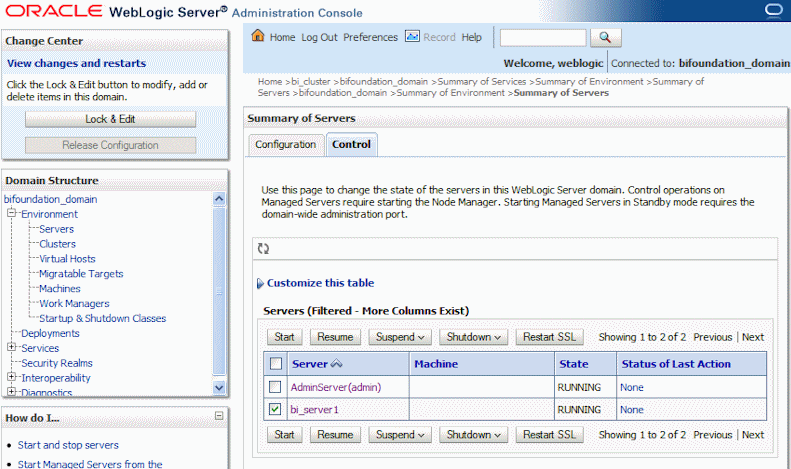Expand the Services tree node
The width and height of the screenshot is (791, 469).
(x=11, y=347)
